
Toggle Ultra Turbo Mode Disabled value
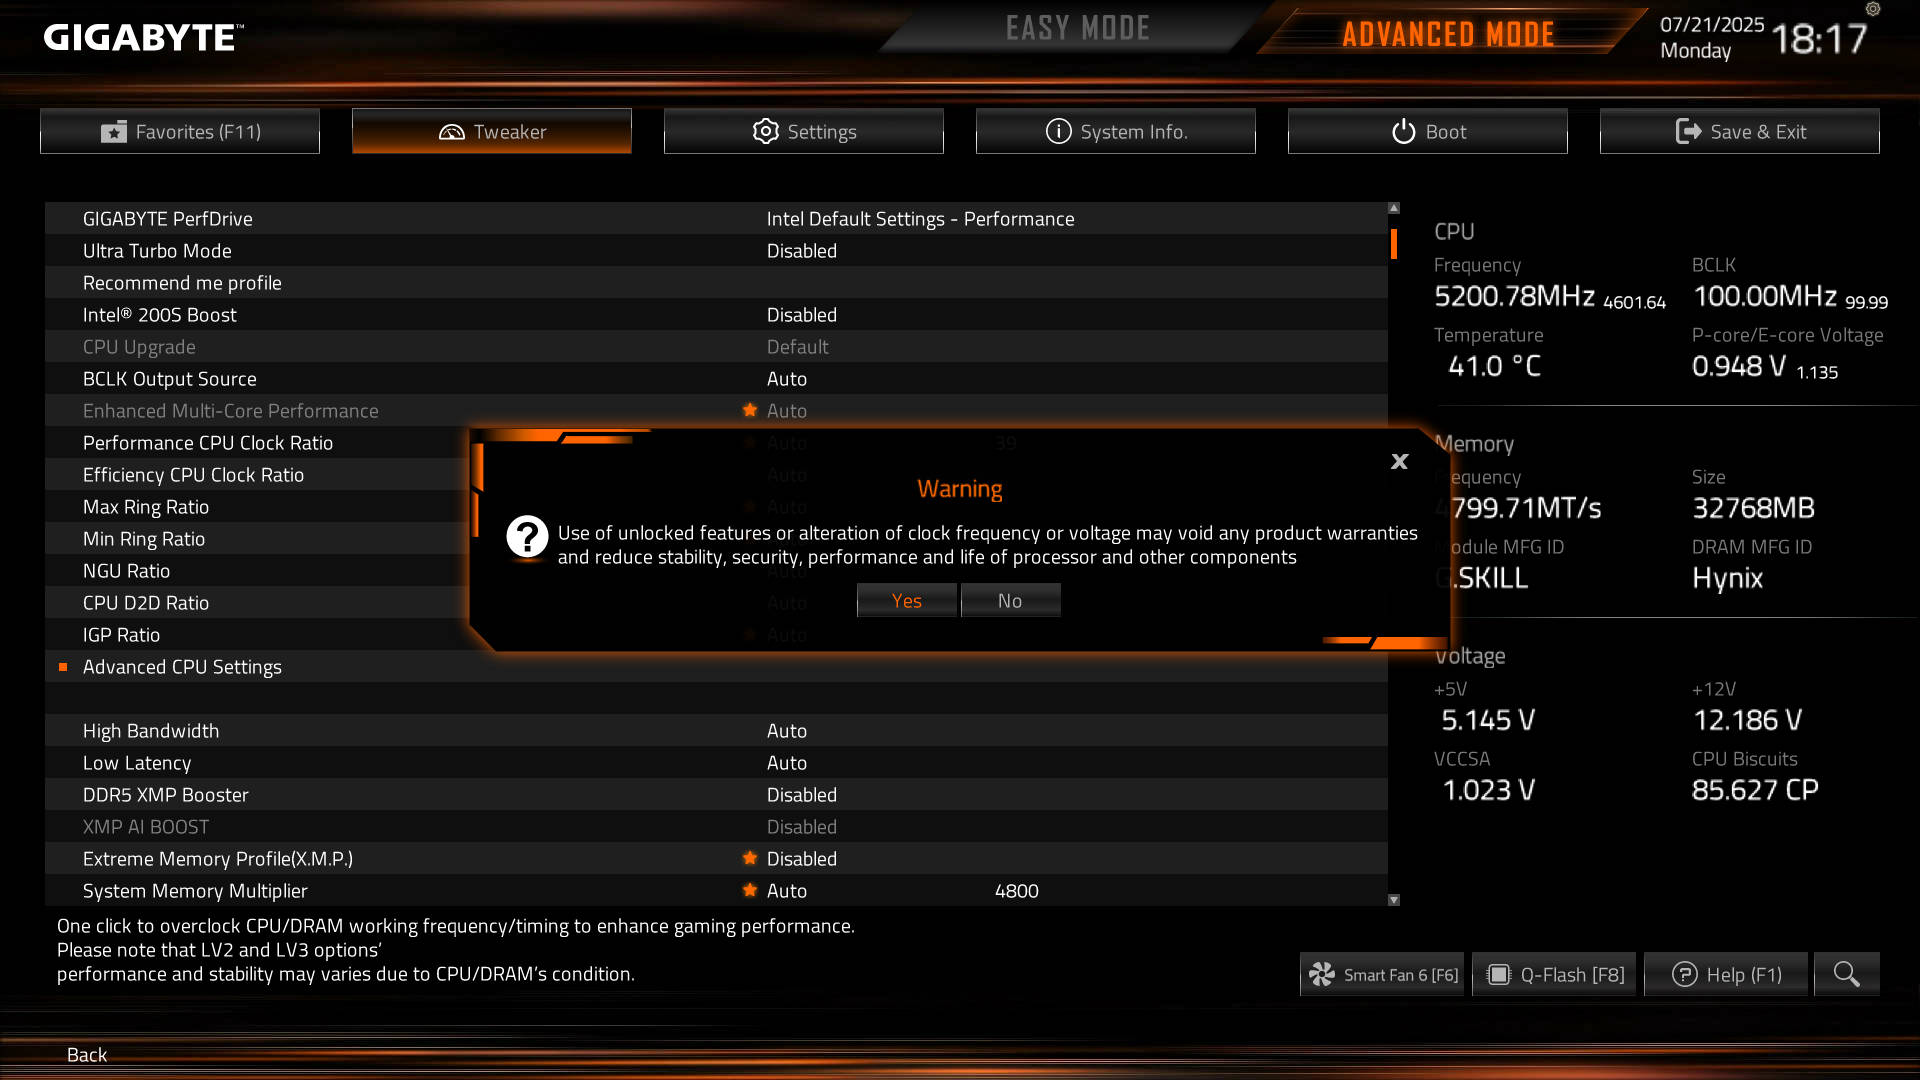(x=802, y=251)
